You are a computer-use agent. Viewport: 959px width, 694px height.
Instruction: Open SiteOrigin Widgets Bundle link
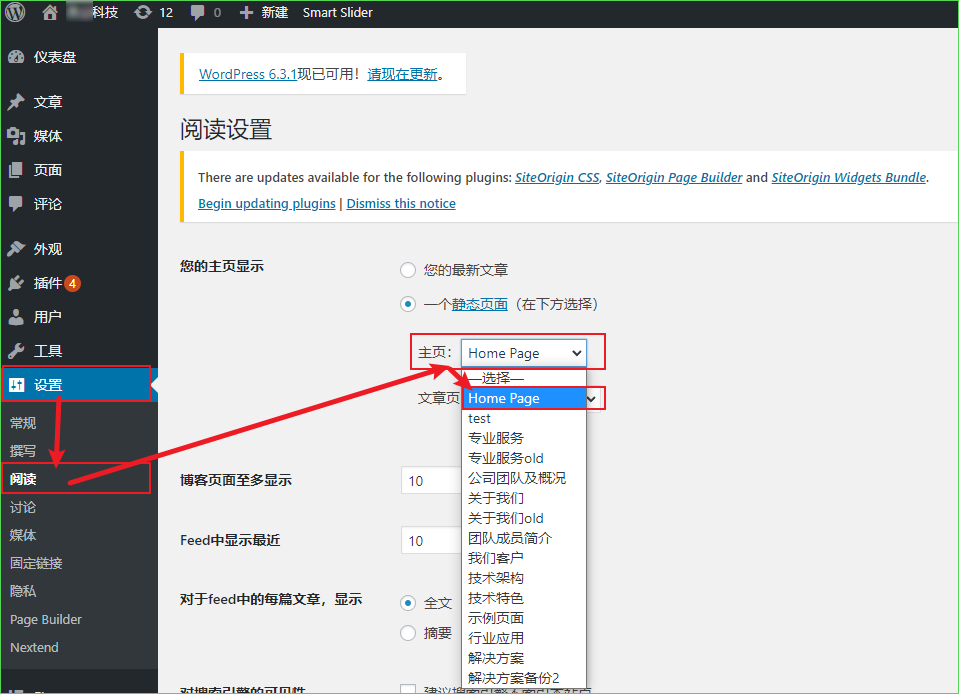(849, 177)
